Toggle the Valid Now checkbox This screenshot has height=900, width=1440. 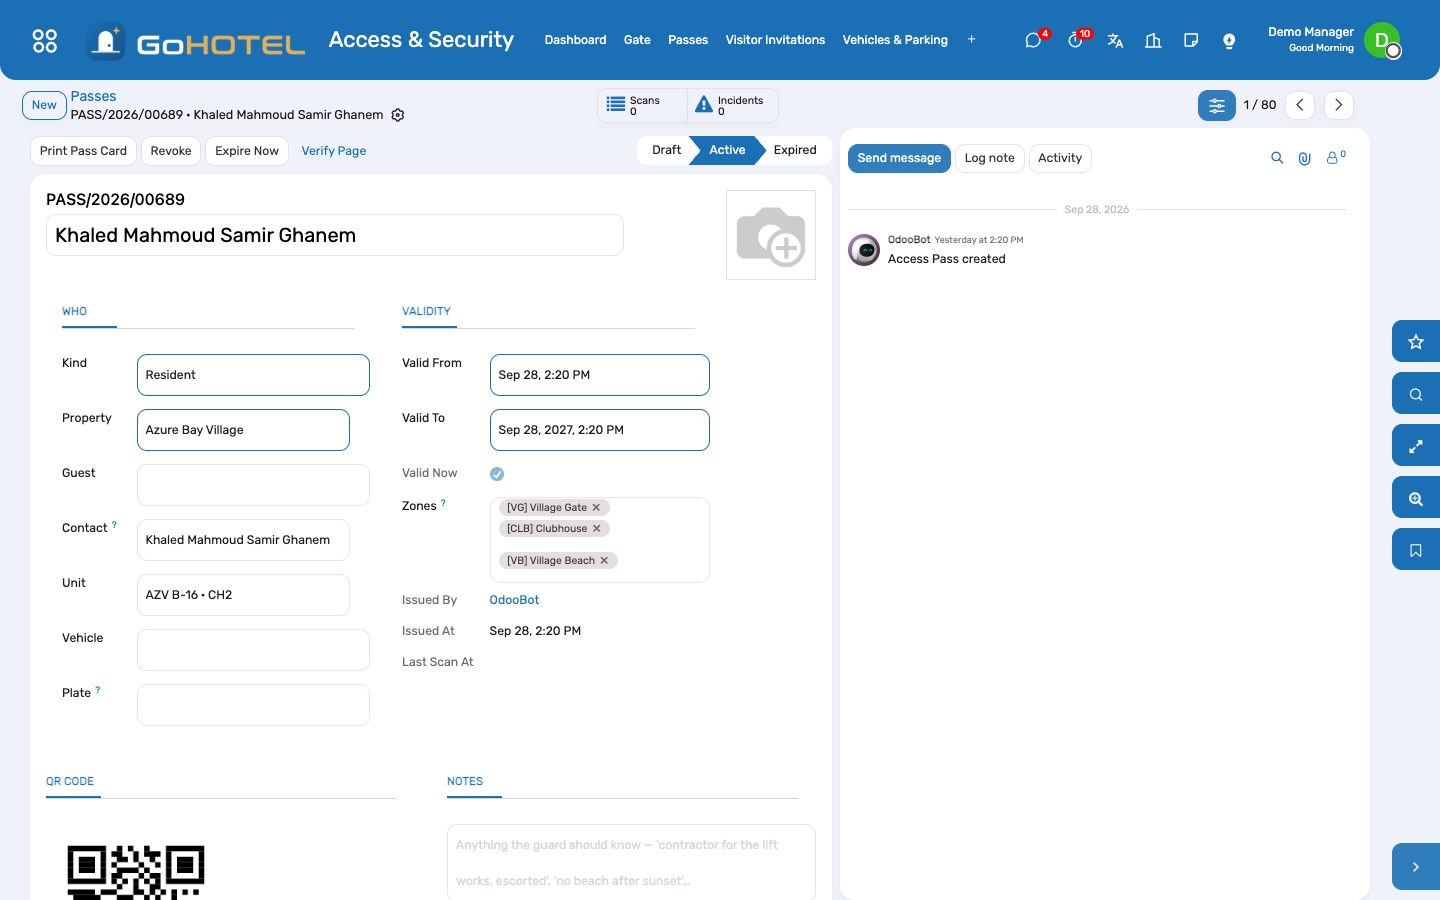(497, 474)
